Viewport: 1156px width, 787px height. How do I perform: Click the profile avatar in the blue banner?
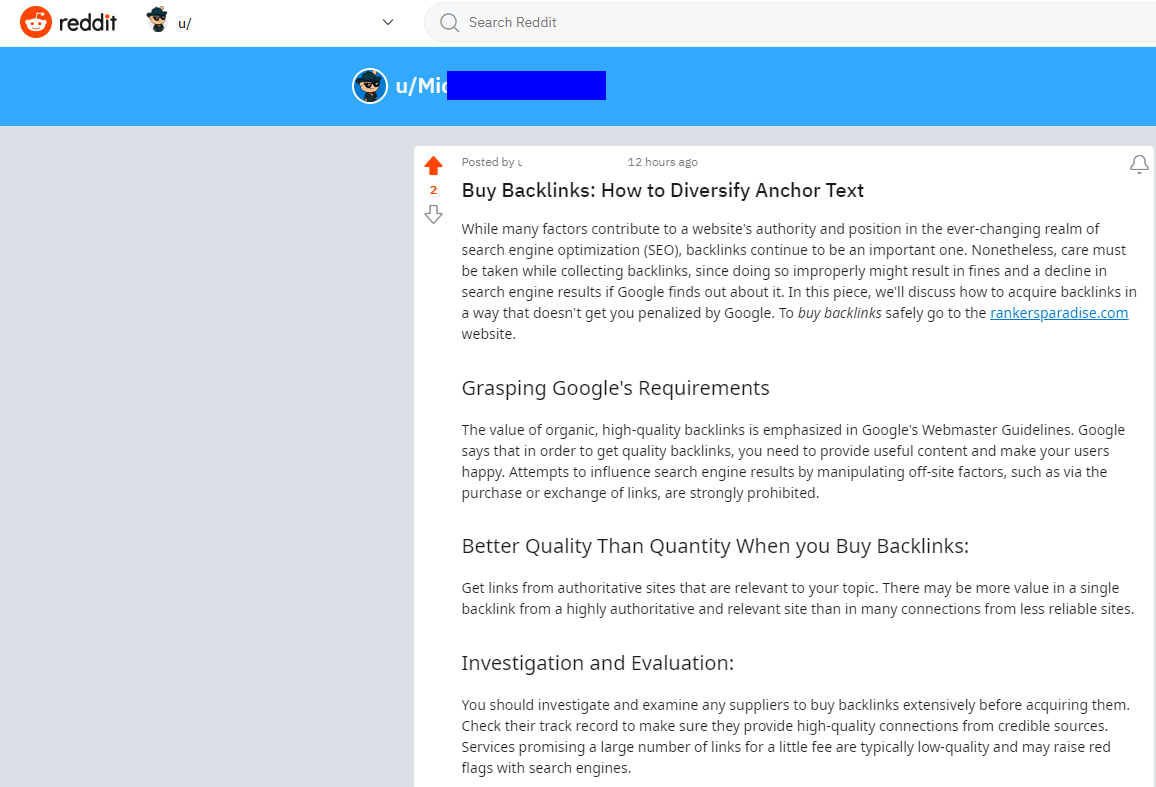coord(370,85)
